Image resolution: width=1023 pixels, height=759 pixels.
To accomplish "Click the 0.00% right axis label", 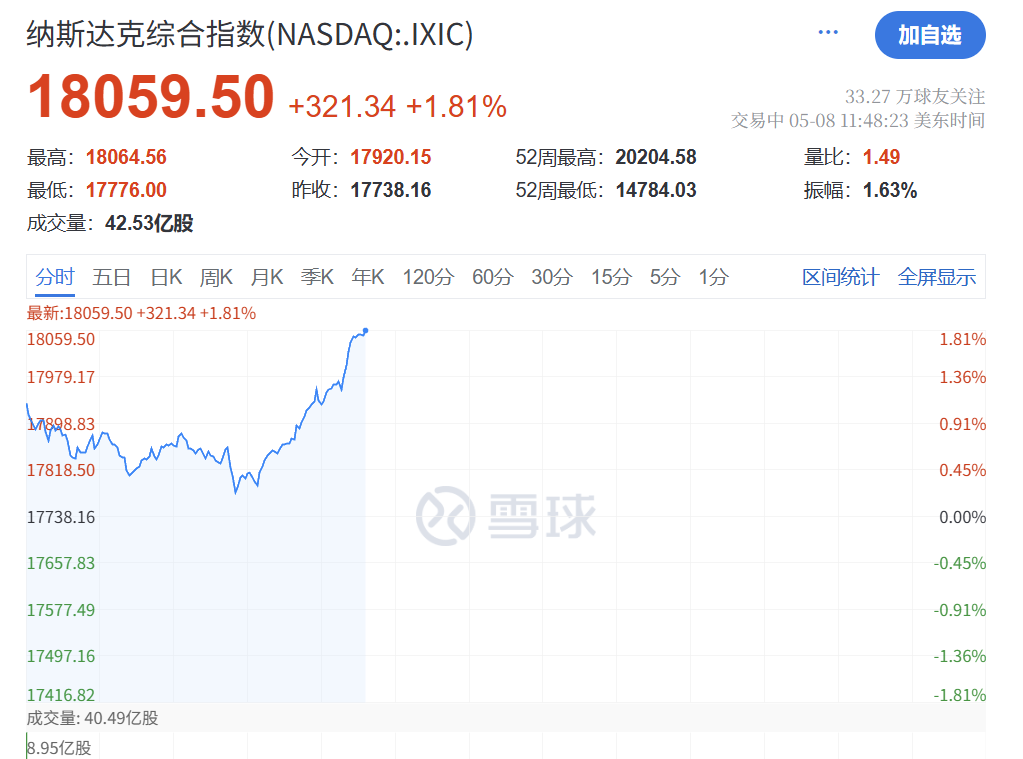I will [x=962, y=518].
